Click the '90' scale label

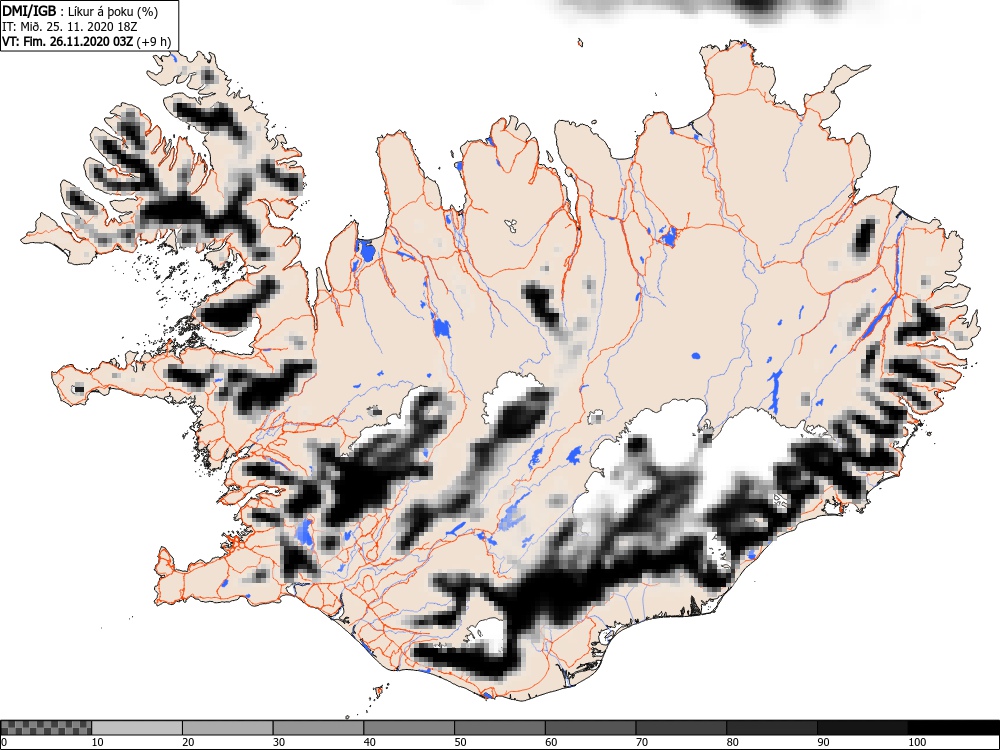[x=823, y=742]
